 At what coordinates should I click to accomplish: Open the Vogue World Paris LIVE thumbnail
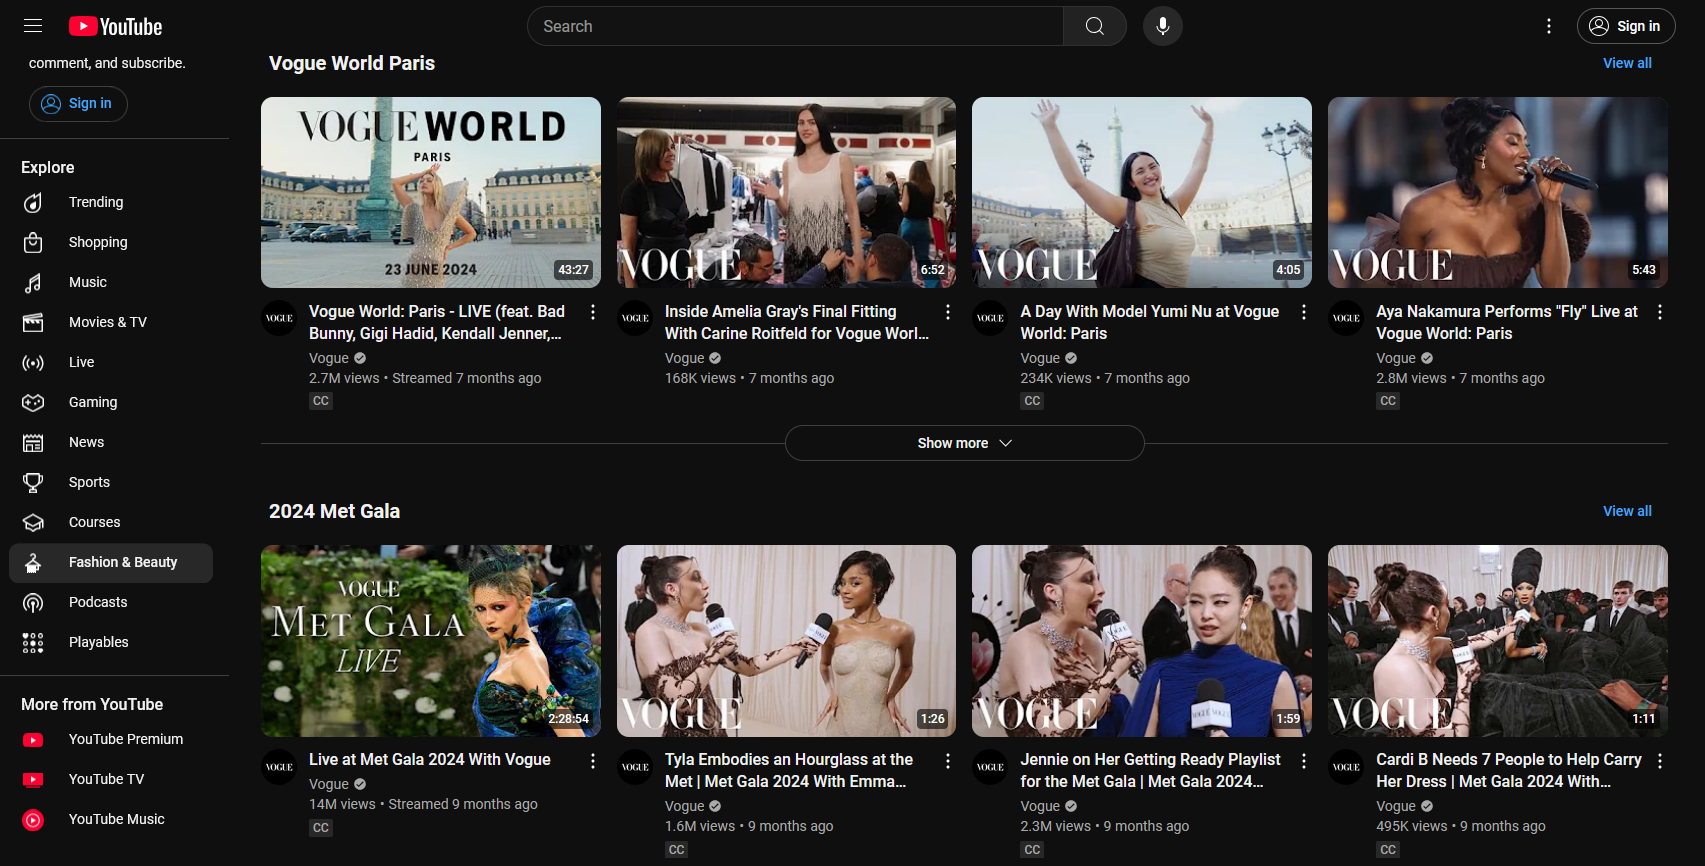431,192
